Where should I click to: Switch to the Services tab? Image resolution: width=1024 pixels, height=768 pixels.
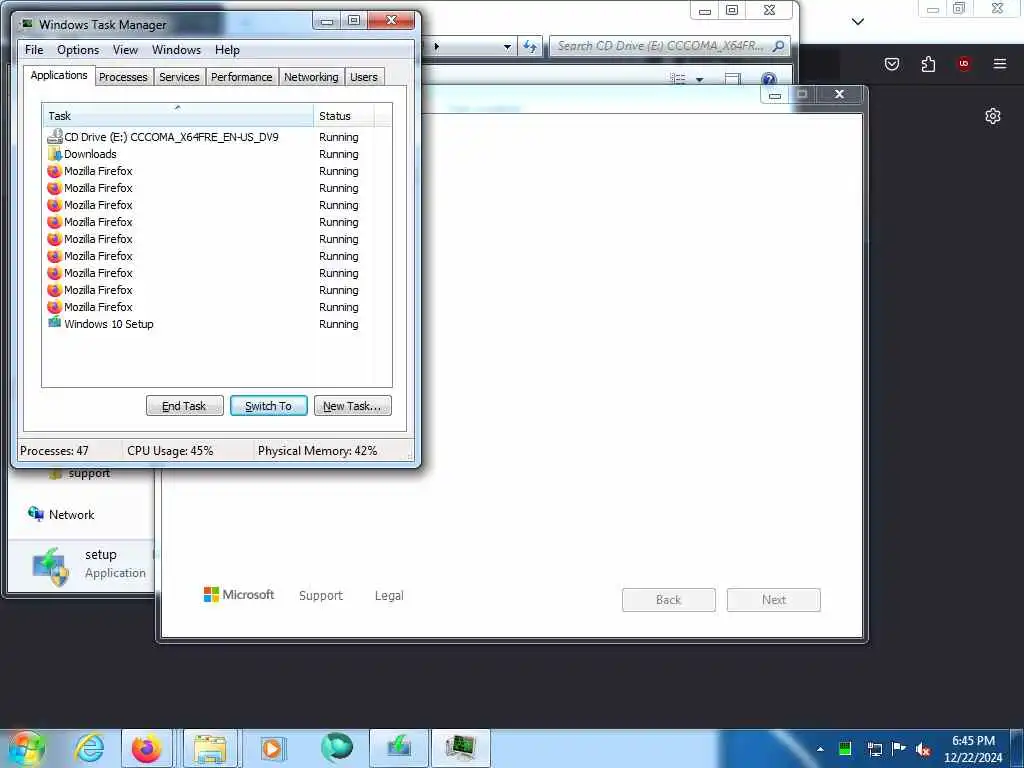(x=179, y=77)
